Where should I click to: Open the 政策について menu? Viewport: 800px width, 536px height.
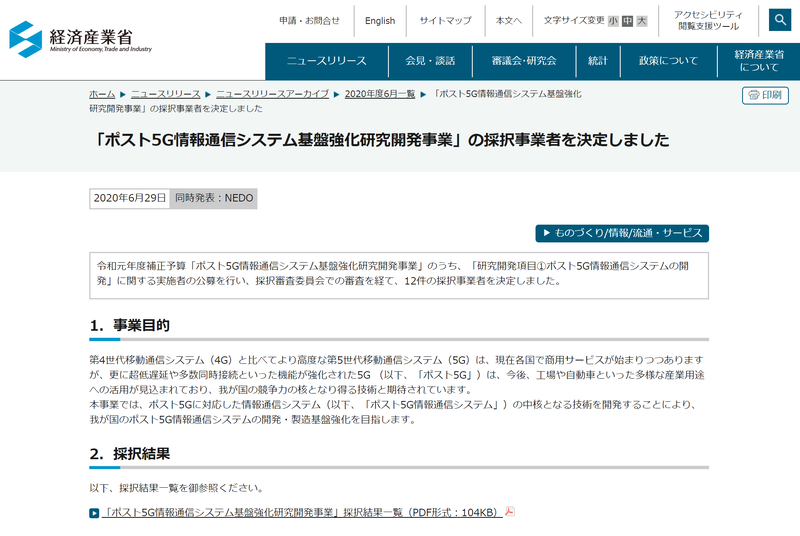668,61
